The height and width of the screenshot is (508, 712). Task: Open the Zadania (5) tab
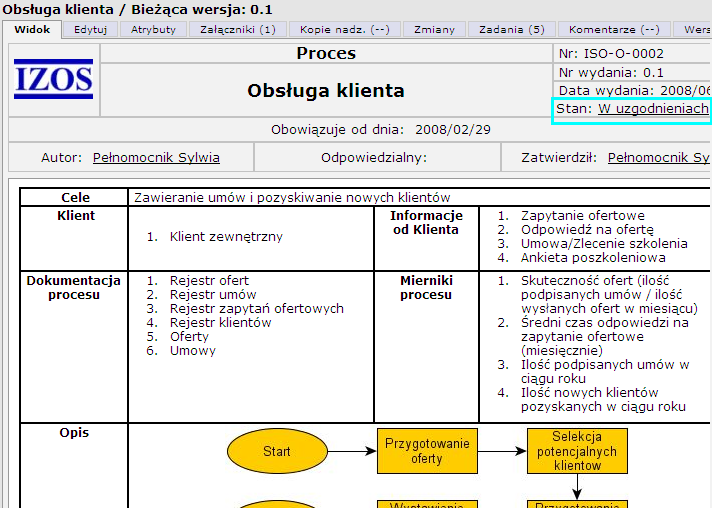tap(512, 30)
